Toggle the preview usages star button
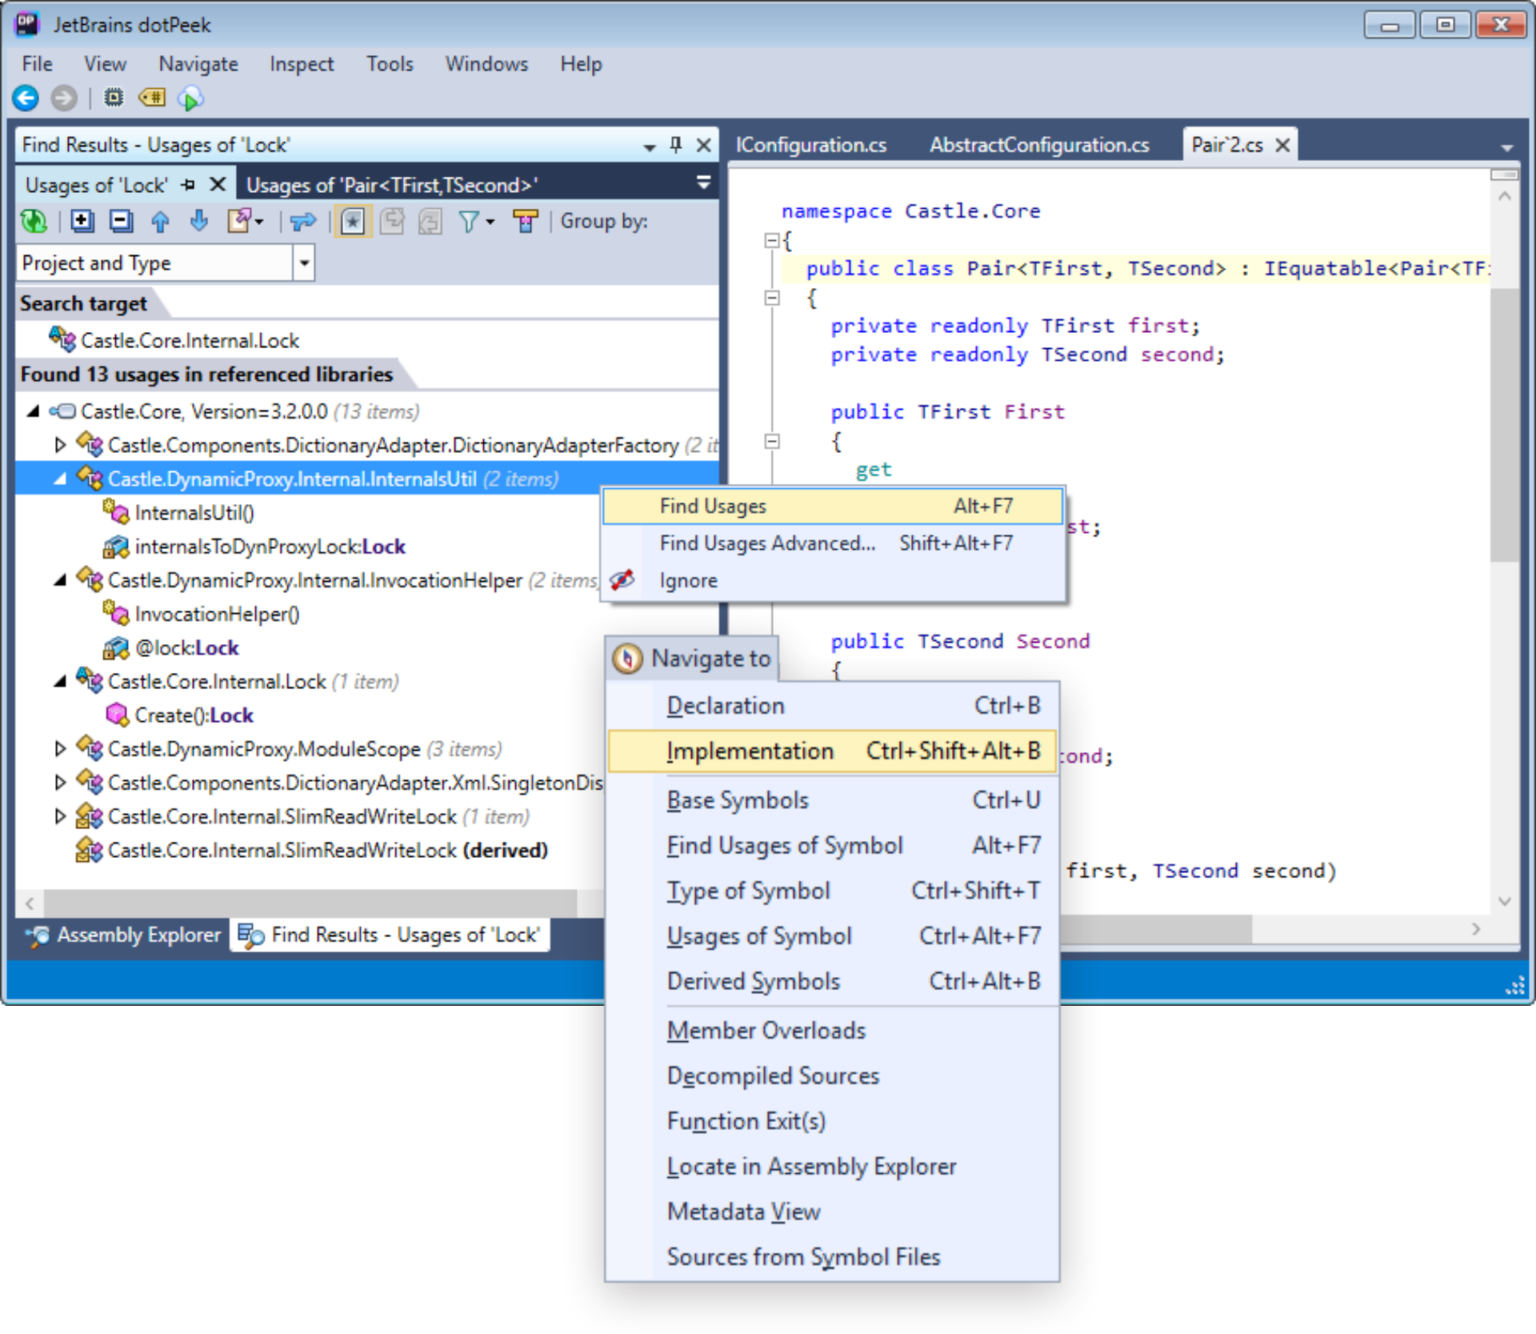 click(x=352, y=221)
